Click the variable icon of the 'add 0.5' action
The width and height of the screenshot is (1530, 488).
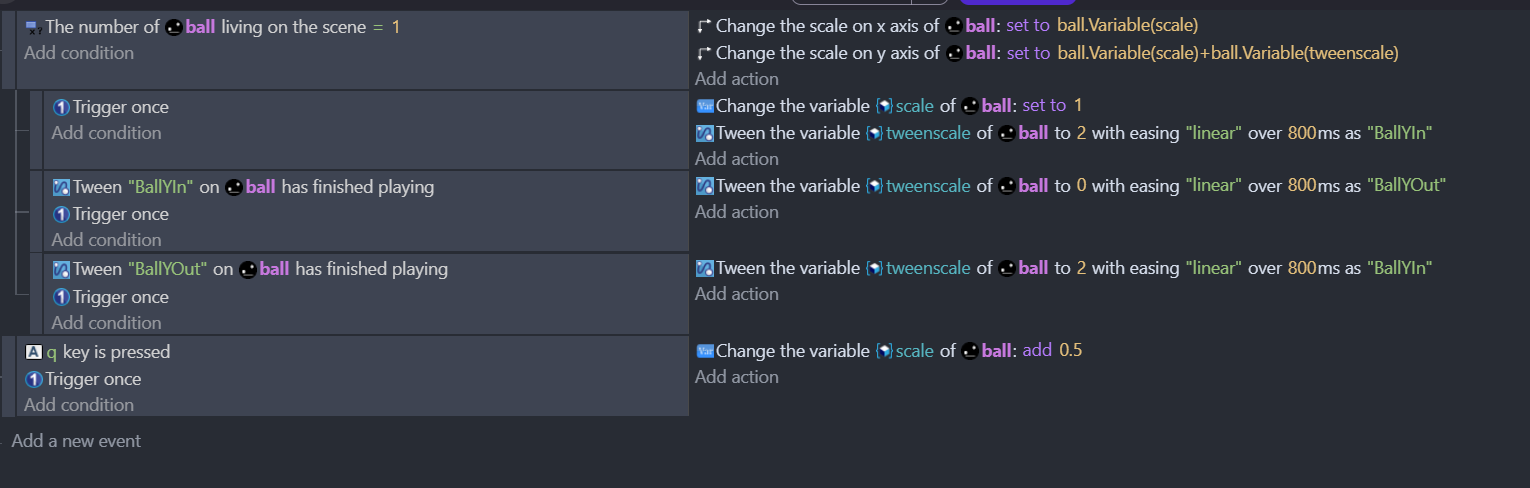[x=704, y=351]
